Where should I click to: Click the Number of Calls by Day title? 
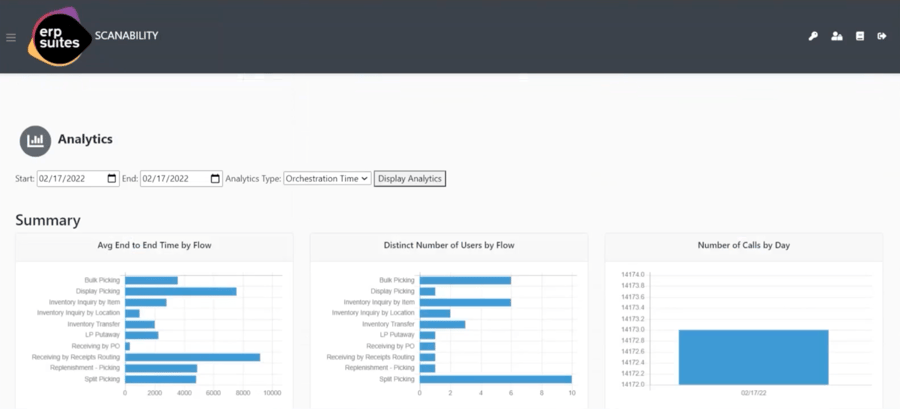coord(743,245)
